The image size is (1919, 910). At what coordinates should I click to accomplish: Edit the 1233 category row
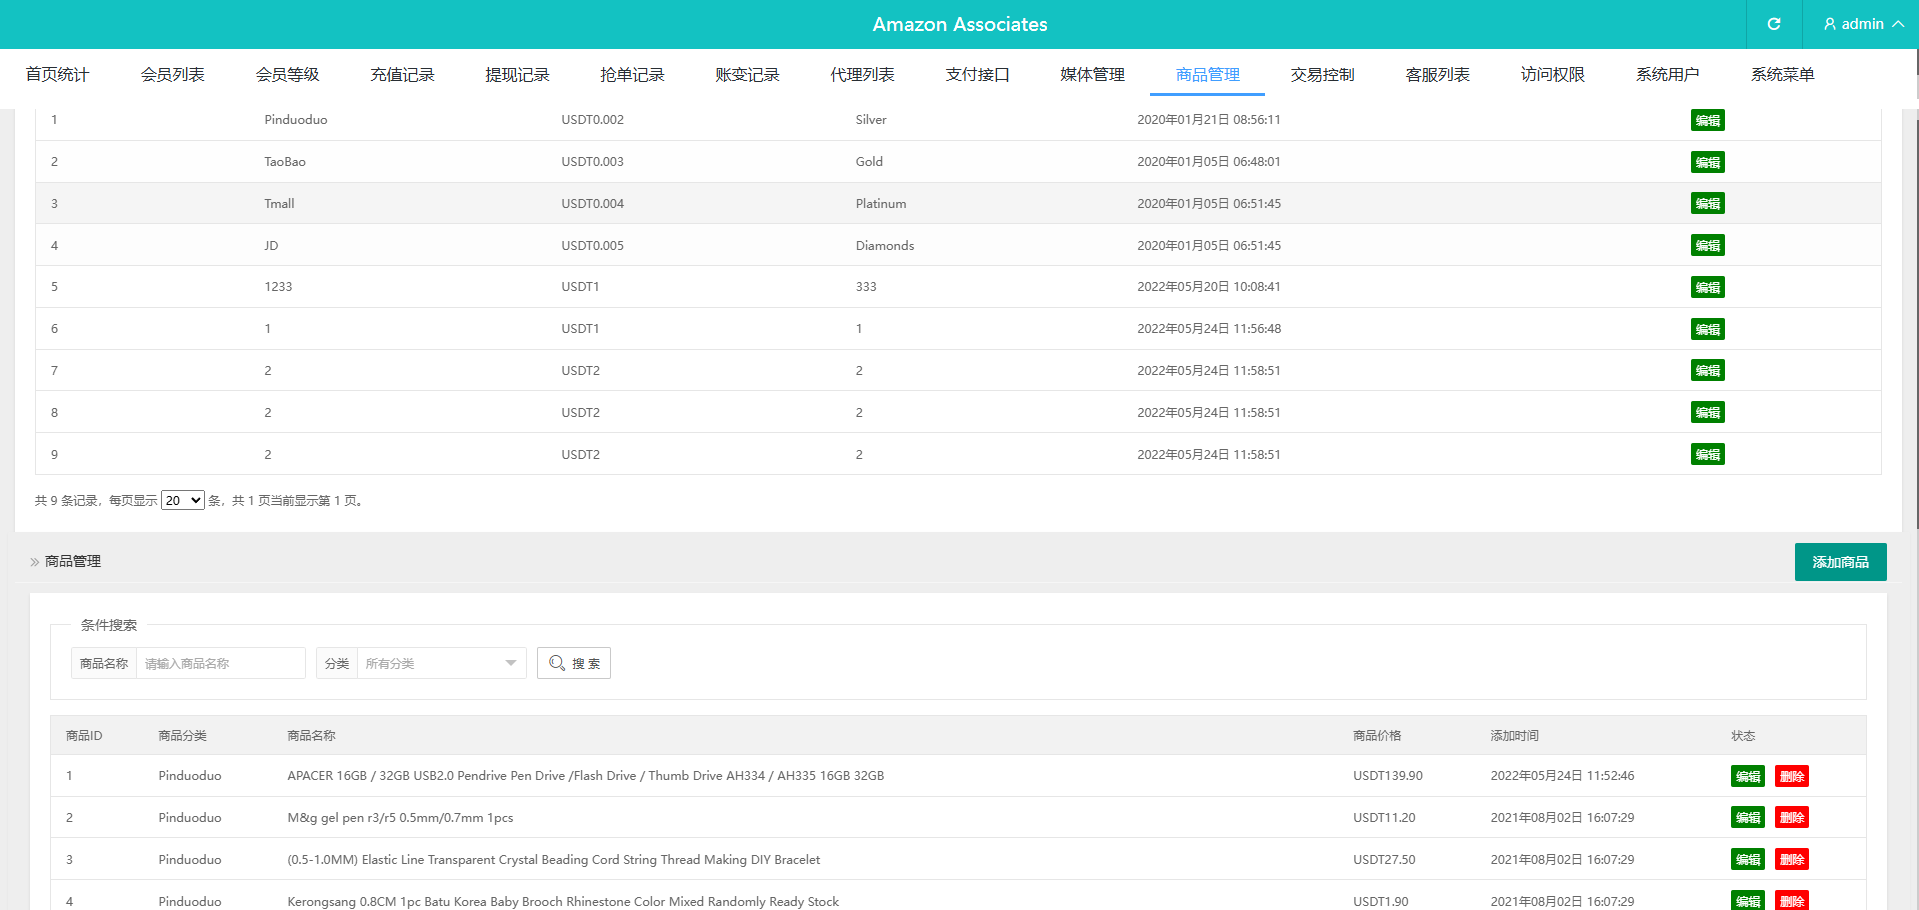pos(1707,288)
